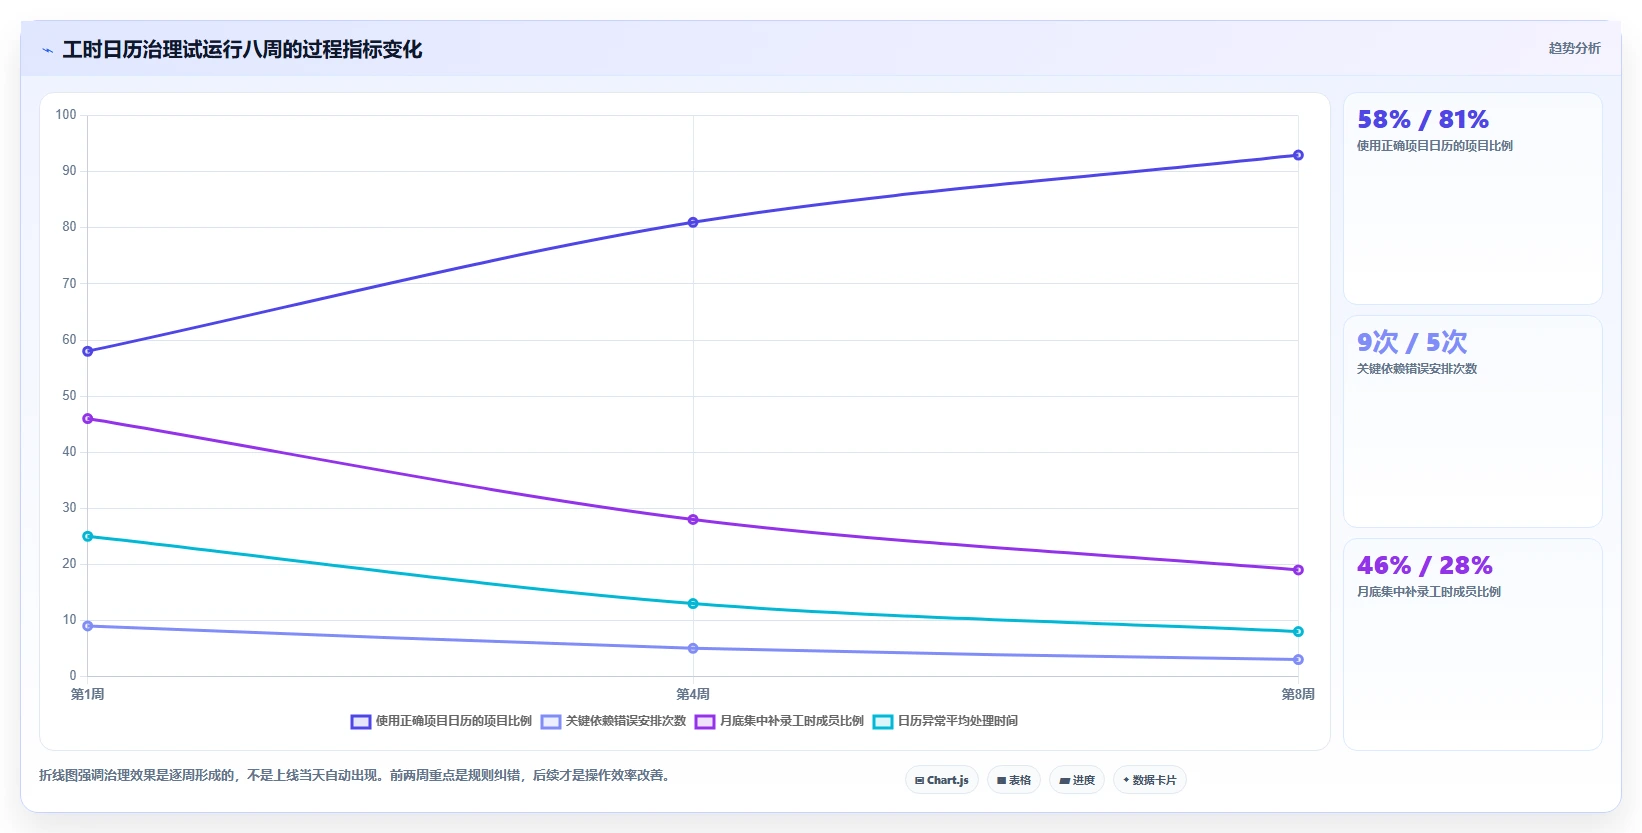Viewport: 1642px width, 833px height.
Task: Select the purple 第1周 point at 46
Action: tap(88, 419)
